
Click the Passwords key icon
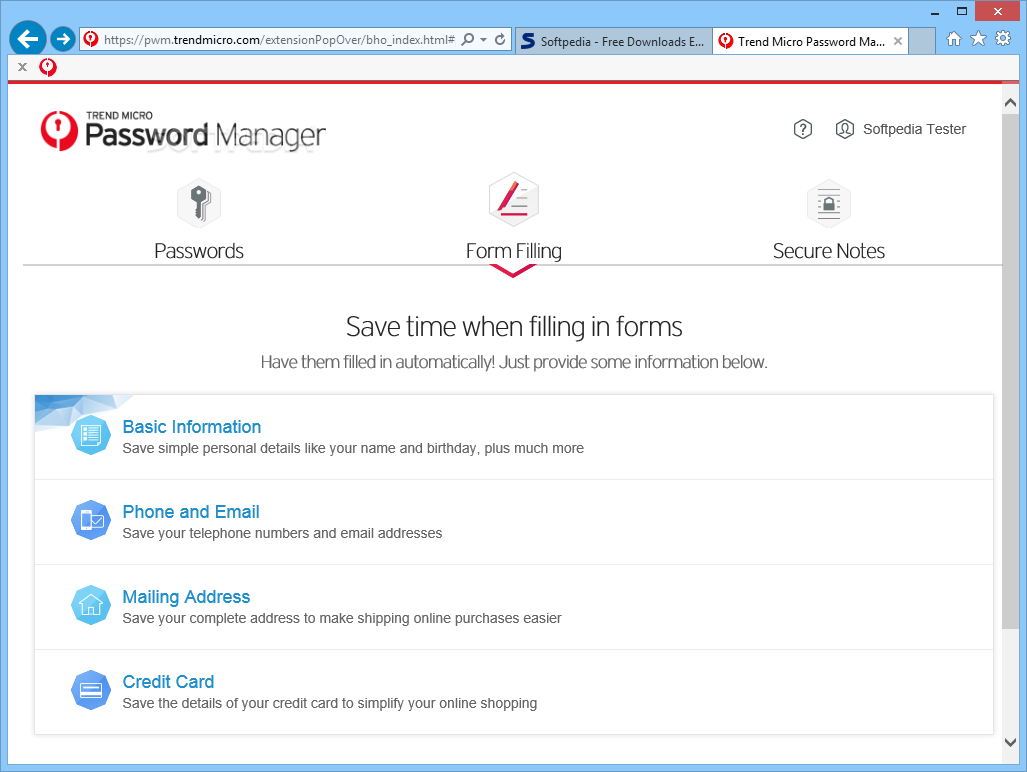199,203
